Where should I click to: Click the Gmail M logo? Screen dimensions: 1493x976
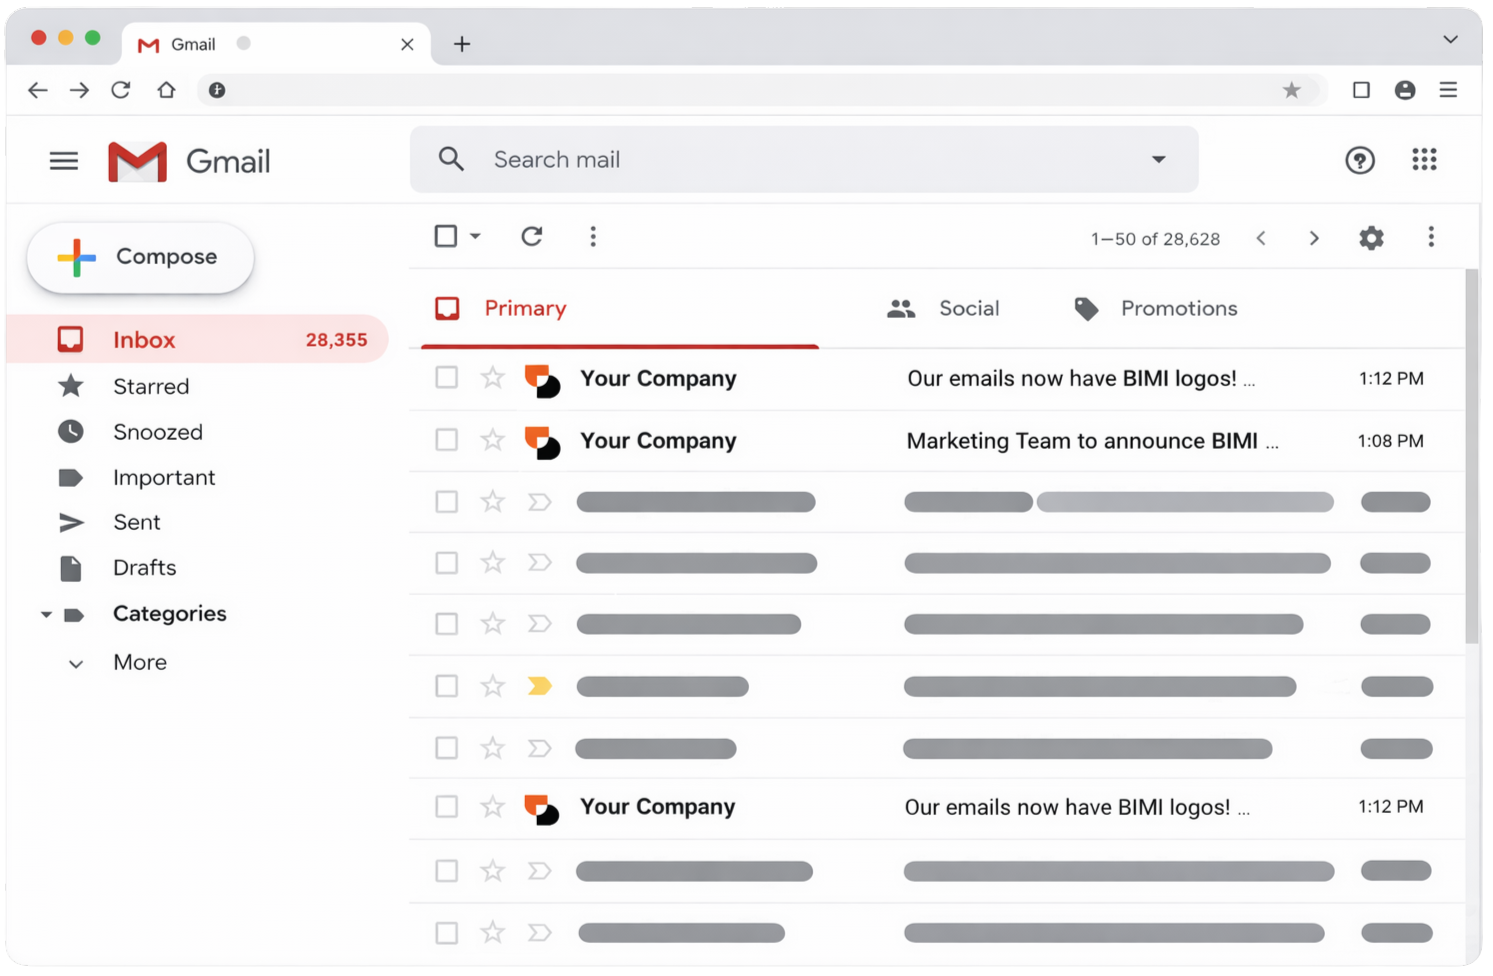(x=137, y=162)
